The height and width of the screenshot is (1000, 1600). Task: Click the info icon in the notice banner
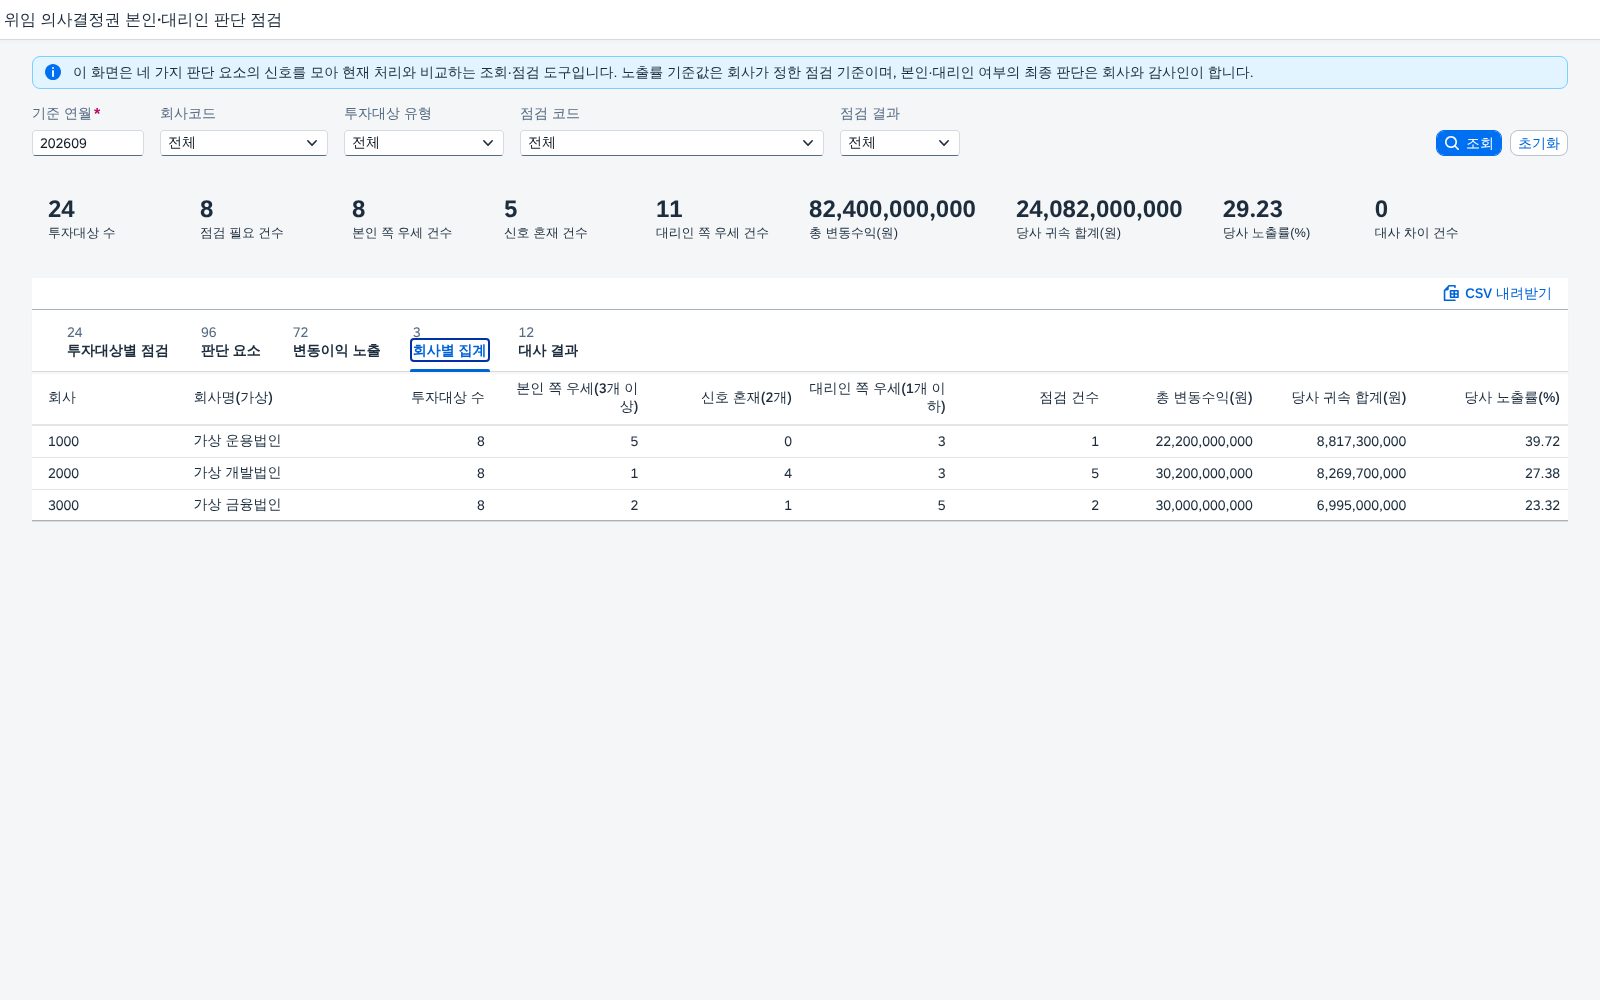pos(53,72)
